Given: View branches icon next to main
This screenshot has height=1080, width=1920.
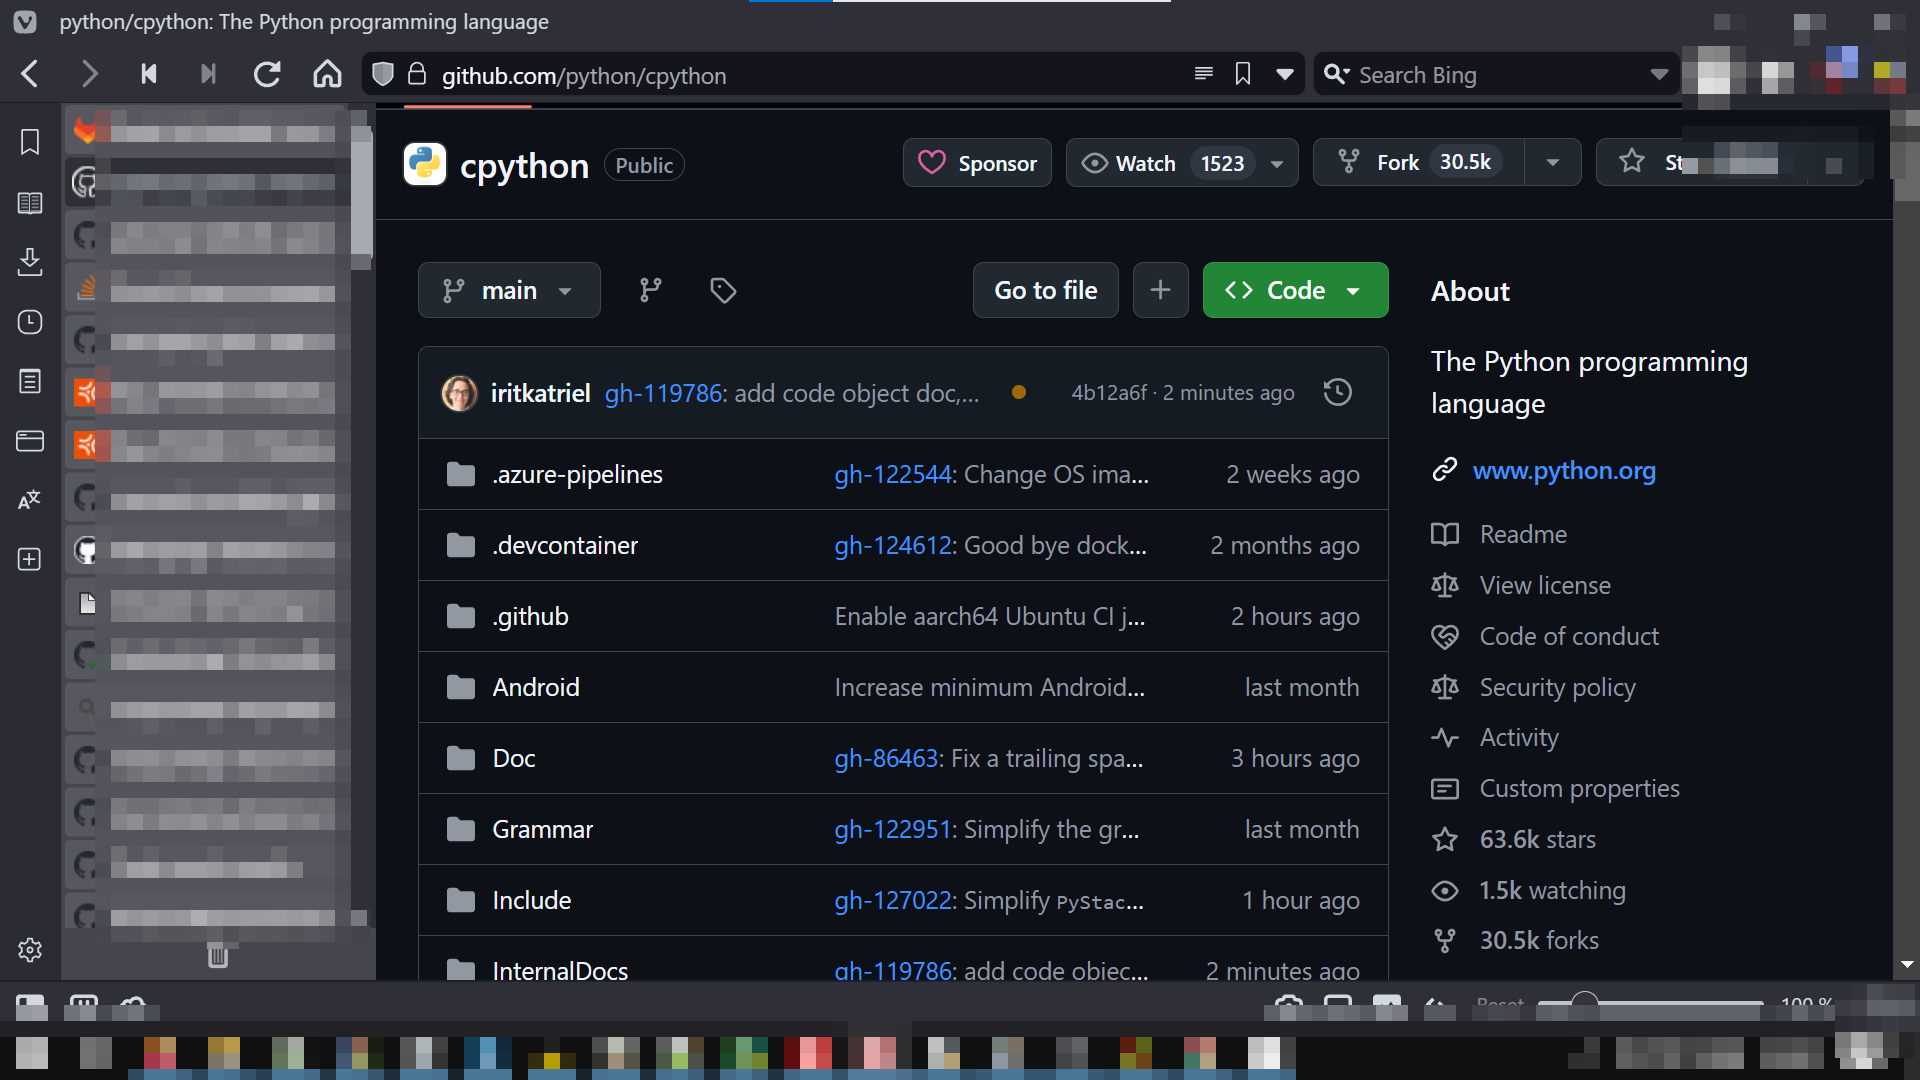Looking at the screenshot, I should [650, 290].
